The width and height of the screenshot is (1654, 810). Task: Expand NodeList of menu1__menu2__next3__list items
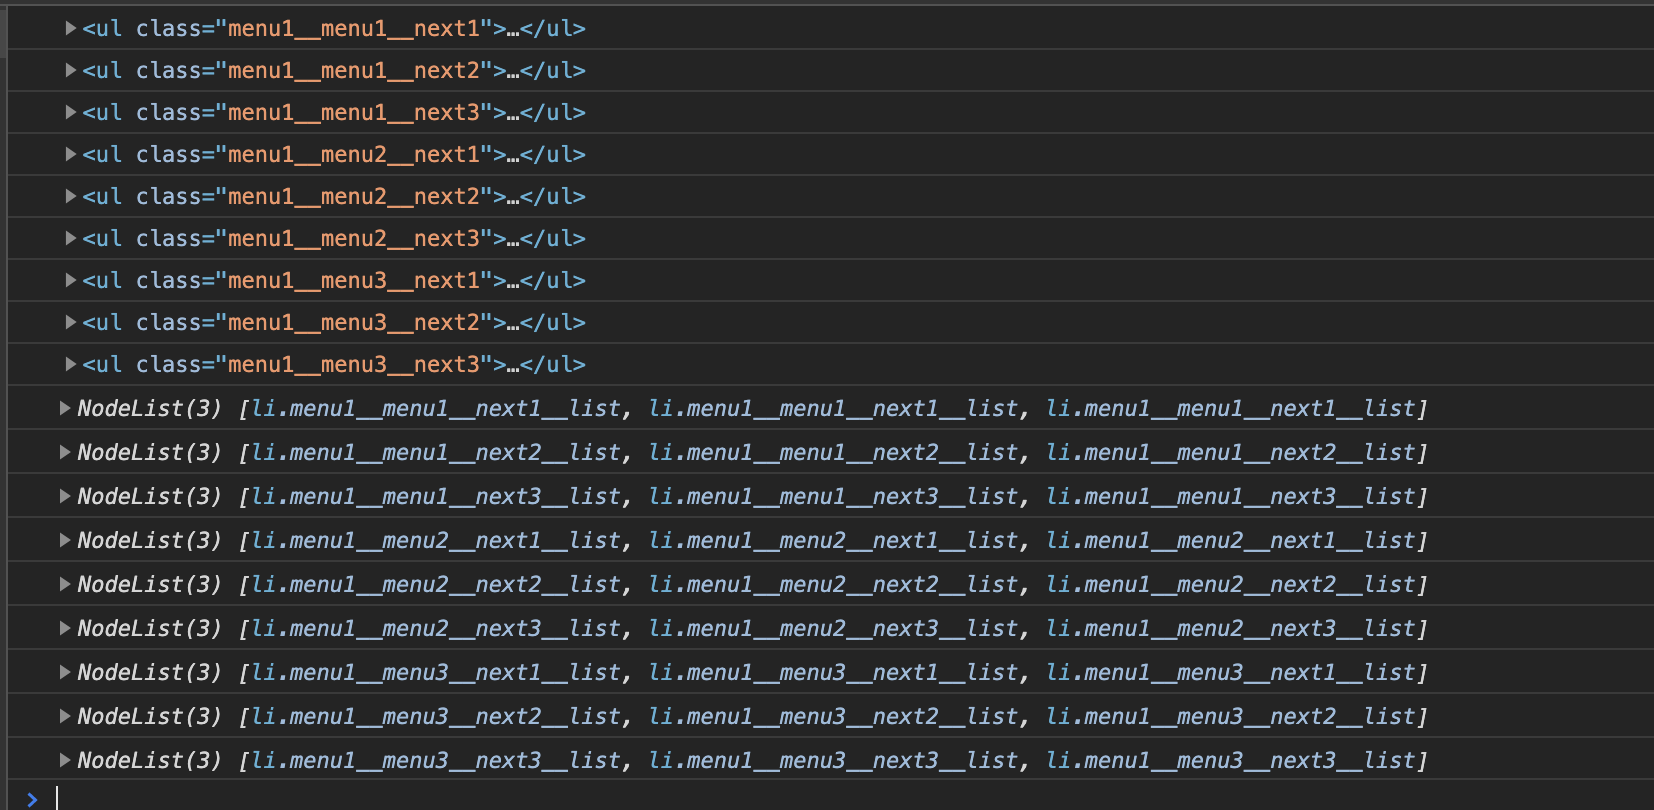tap(65, 628)
